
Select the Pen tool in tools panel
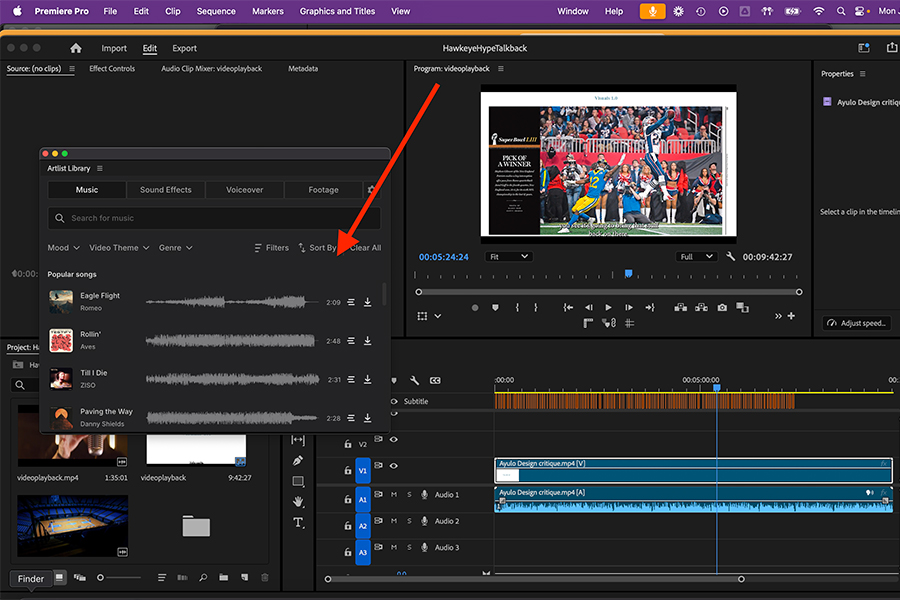point(297,460)
